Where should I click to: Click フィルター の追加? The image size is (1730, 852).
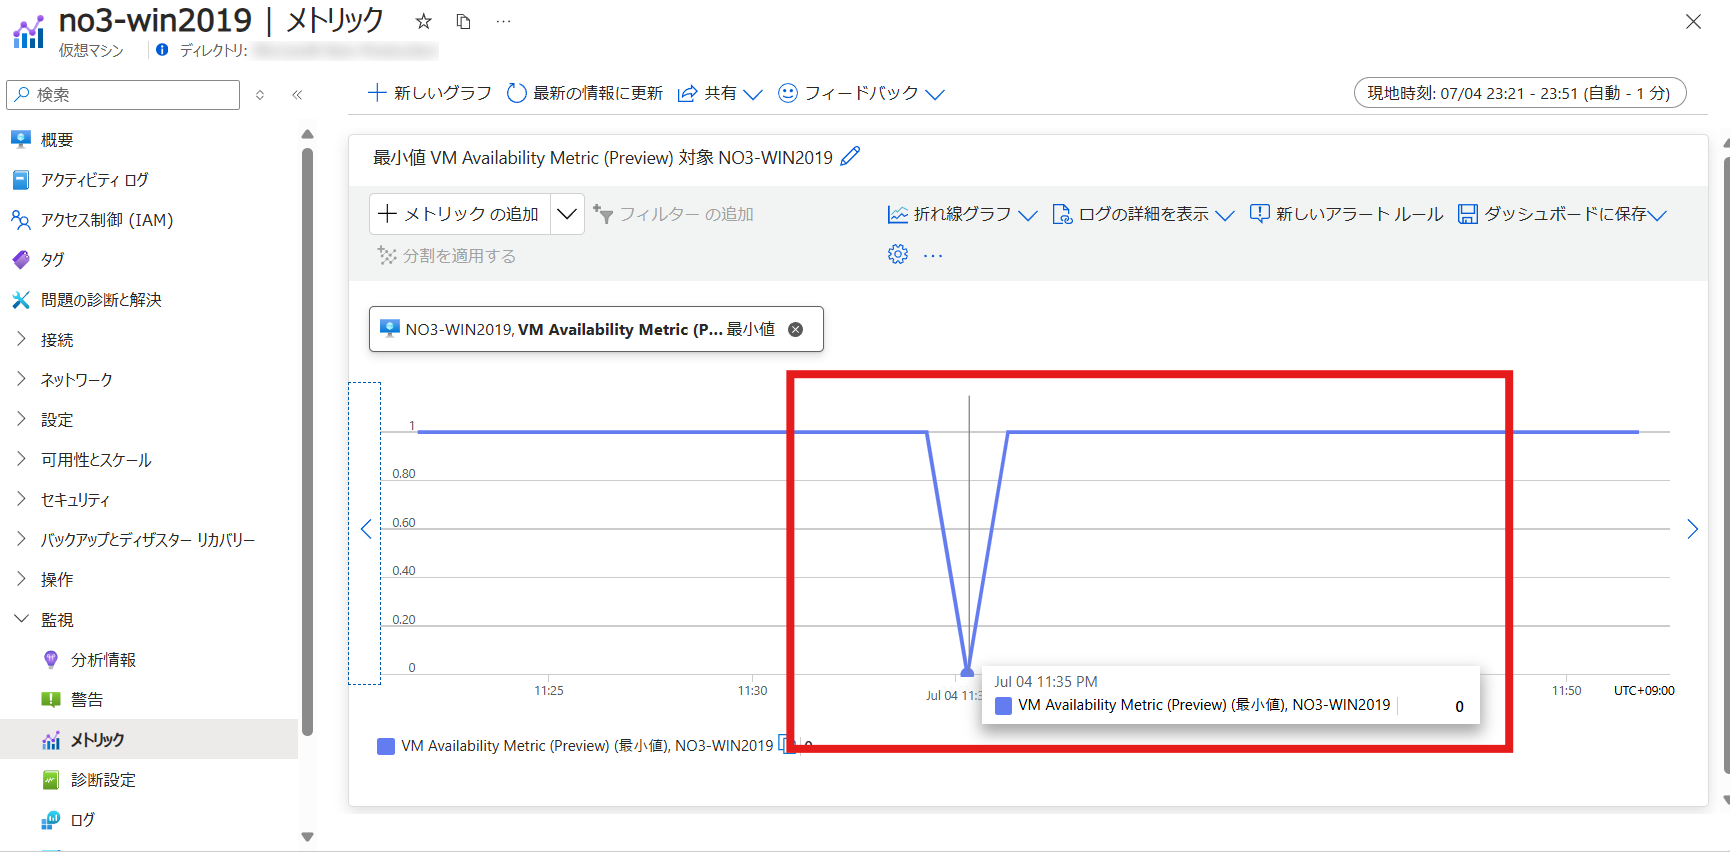pos(673,214)
